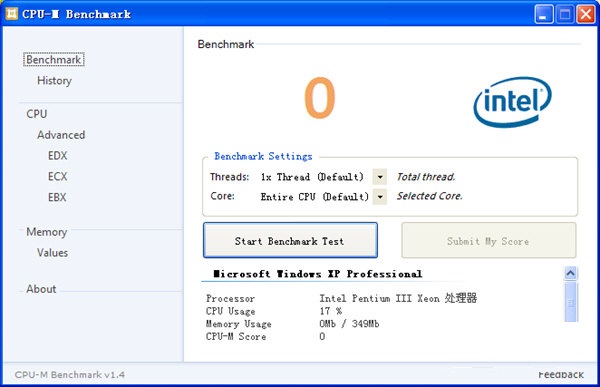Click the 'CPU-M Score' label

[x=236, y=336]
